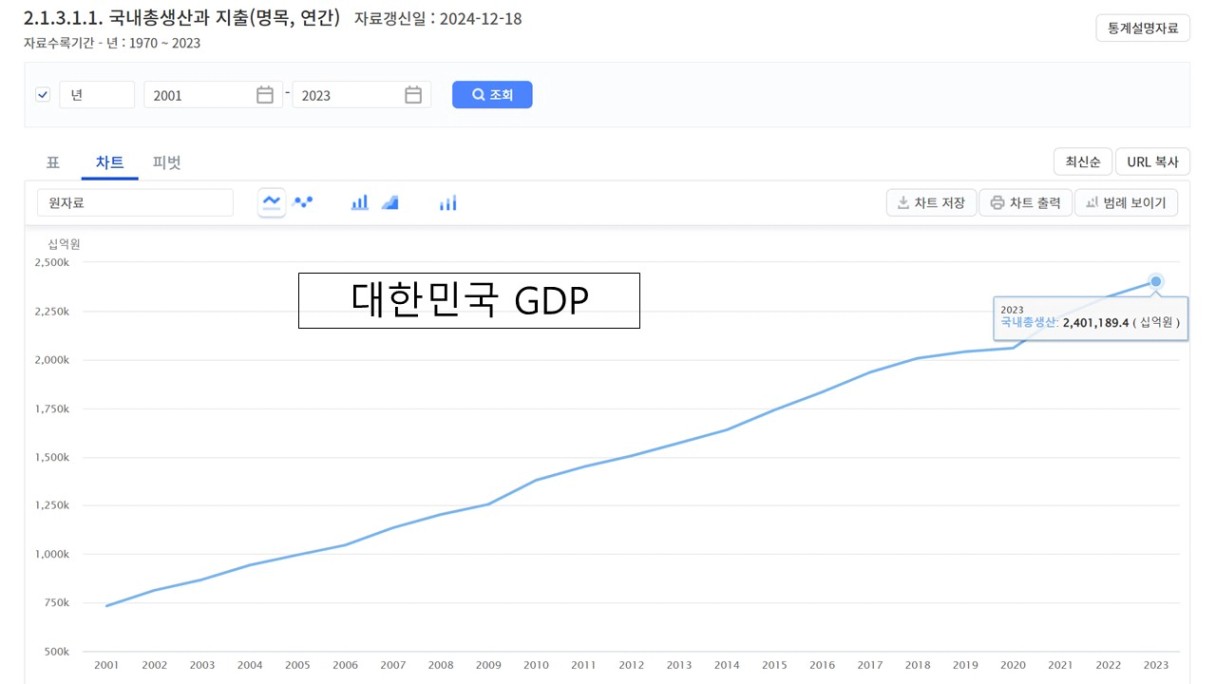Screen dimensions: 1216x684
Task: Switch to the 피벗 tab
Action: (x=167, y=162)
